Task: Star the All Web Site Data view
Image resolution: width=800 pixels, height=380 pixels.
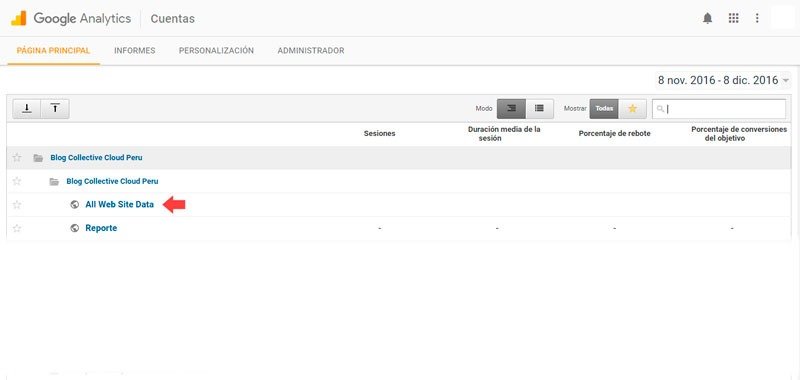Action: coord(17,205)
